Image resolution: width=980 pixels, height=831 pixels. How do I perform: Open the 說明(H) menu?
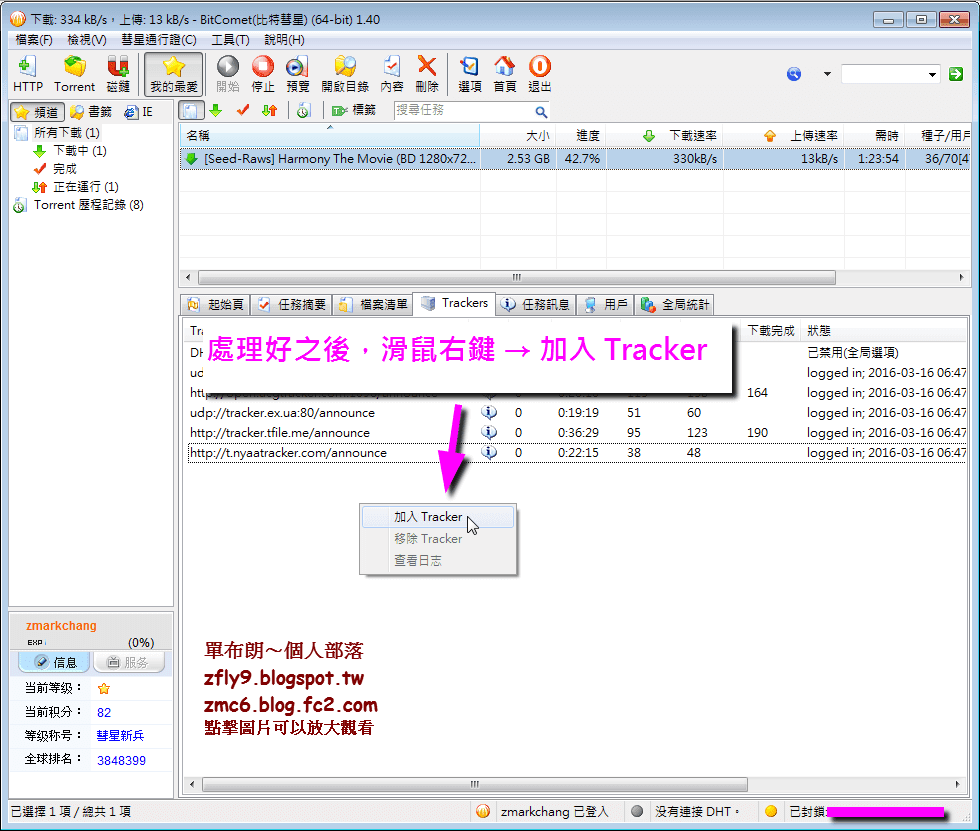284,40
